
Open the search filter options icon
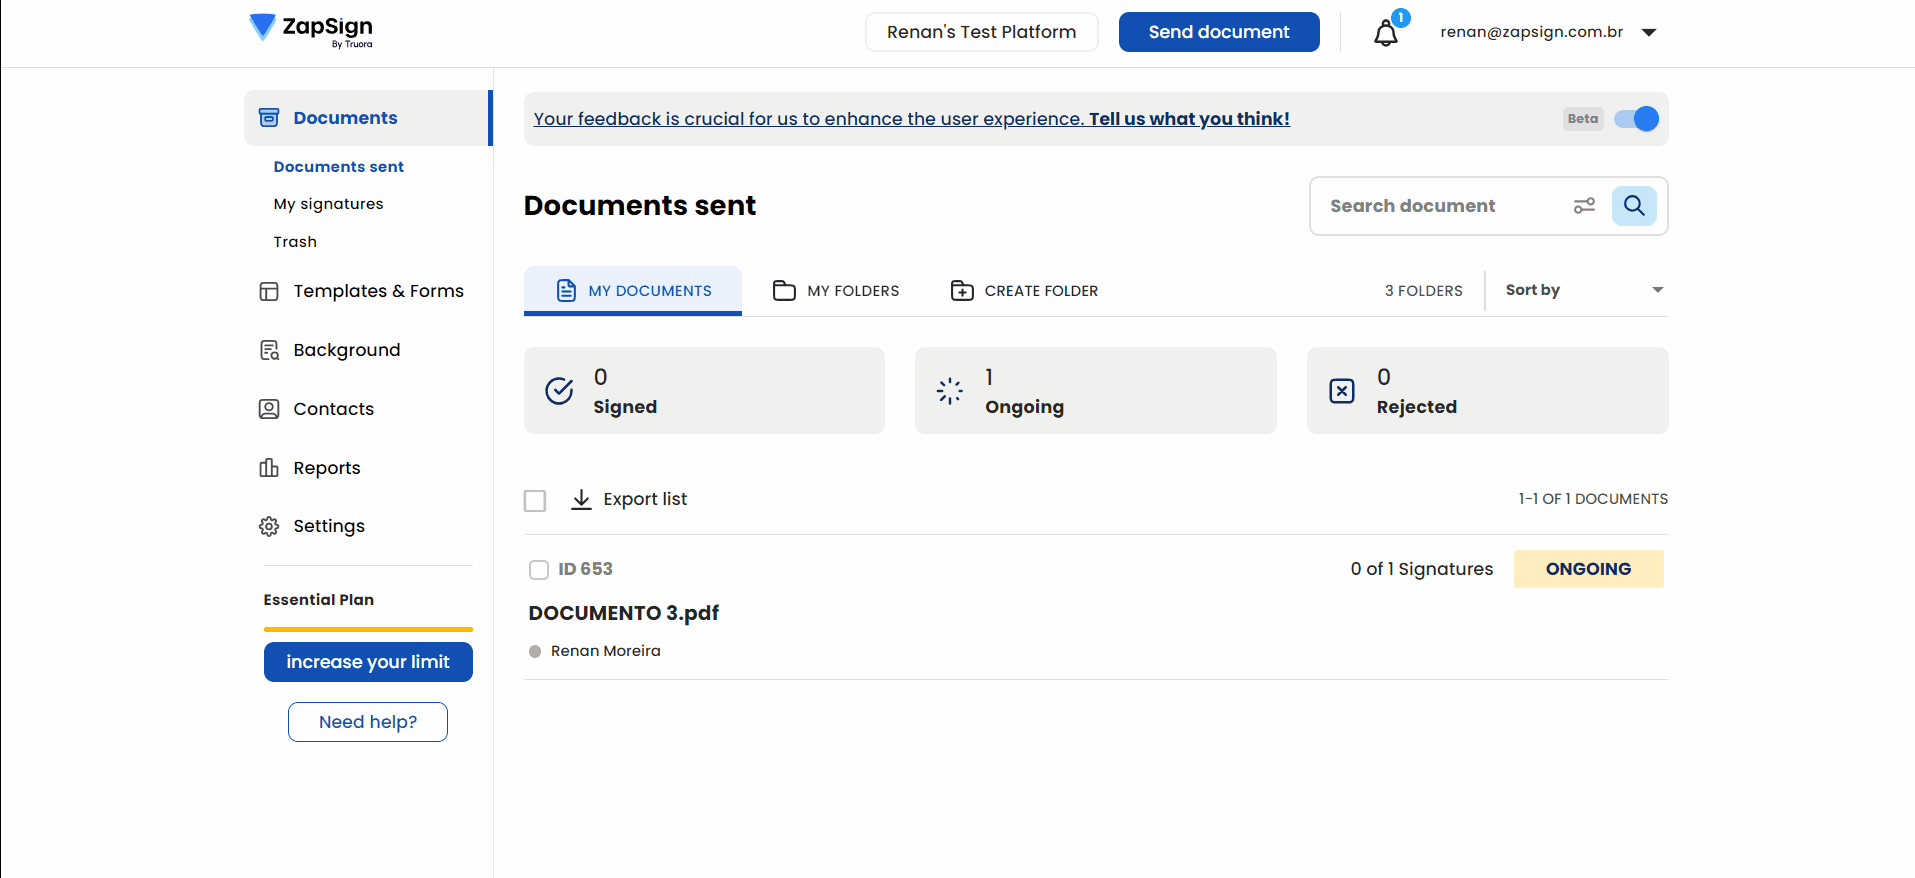click(x=1584, y=206)
